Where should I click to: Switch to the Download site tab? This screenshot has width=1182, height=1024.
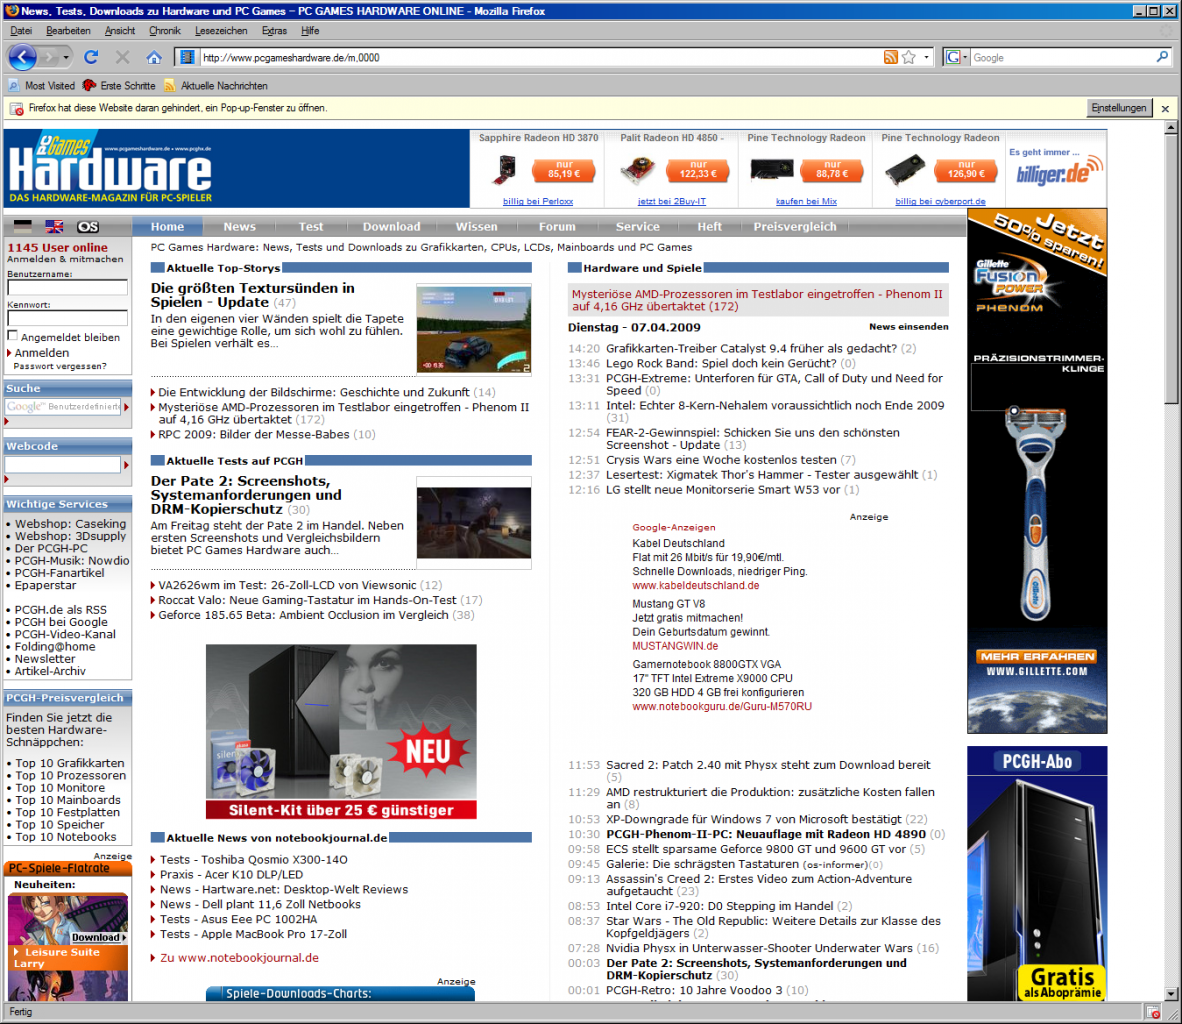[391, 226]
